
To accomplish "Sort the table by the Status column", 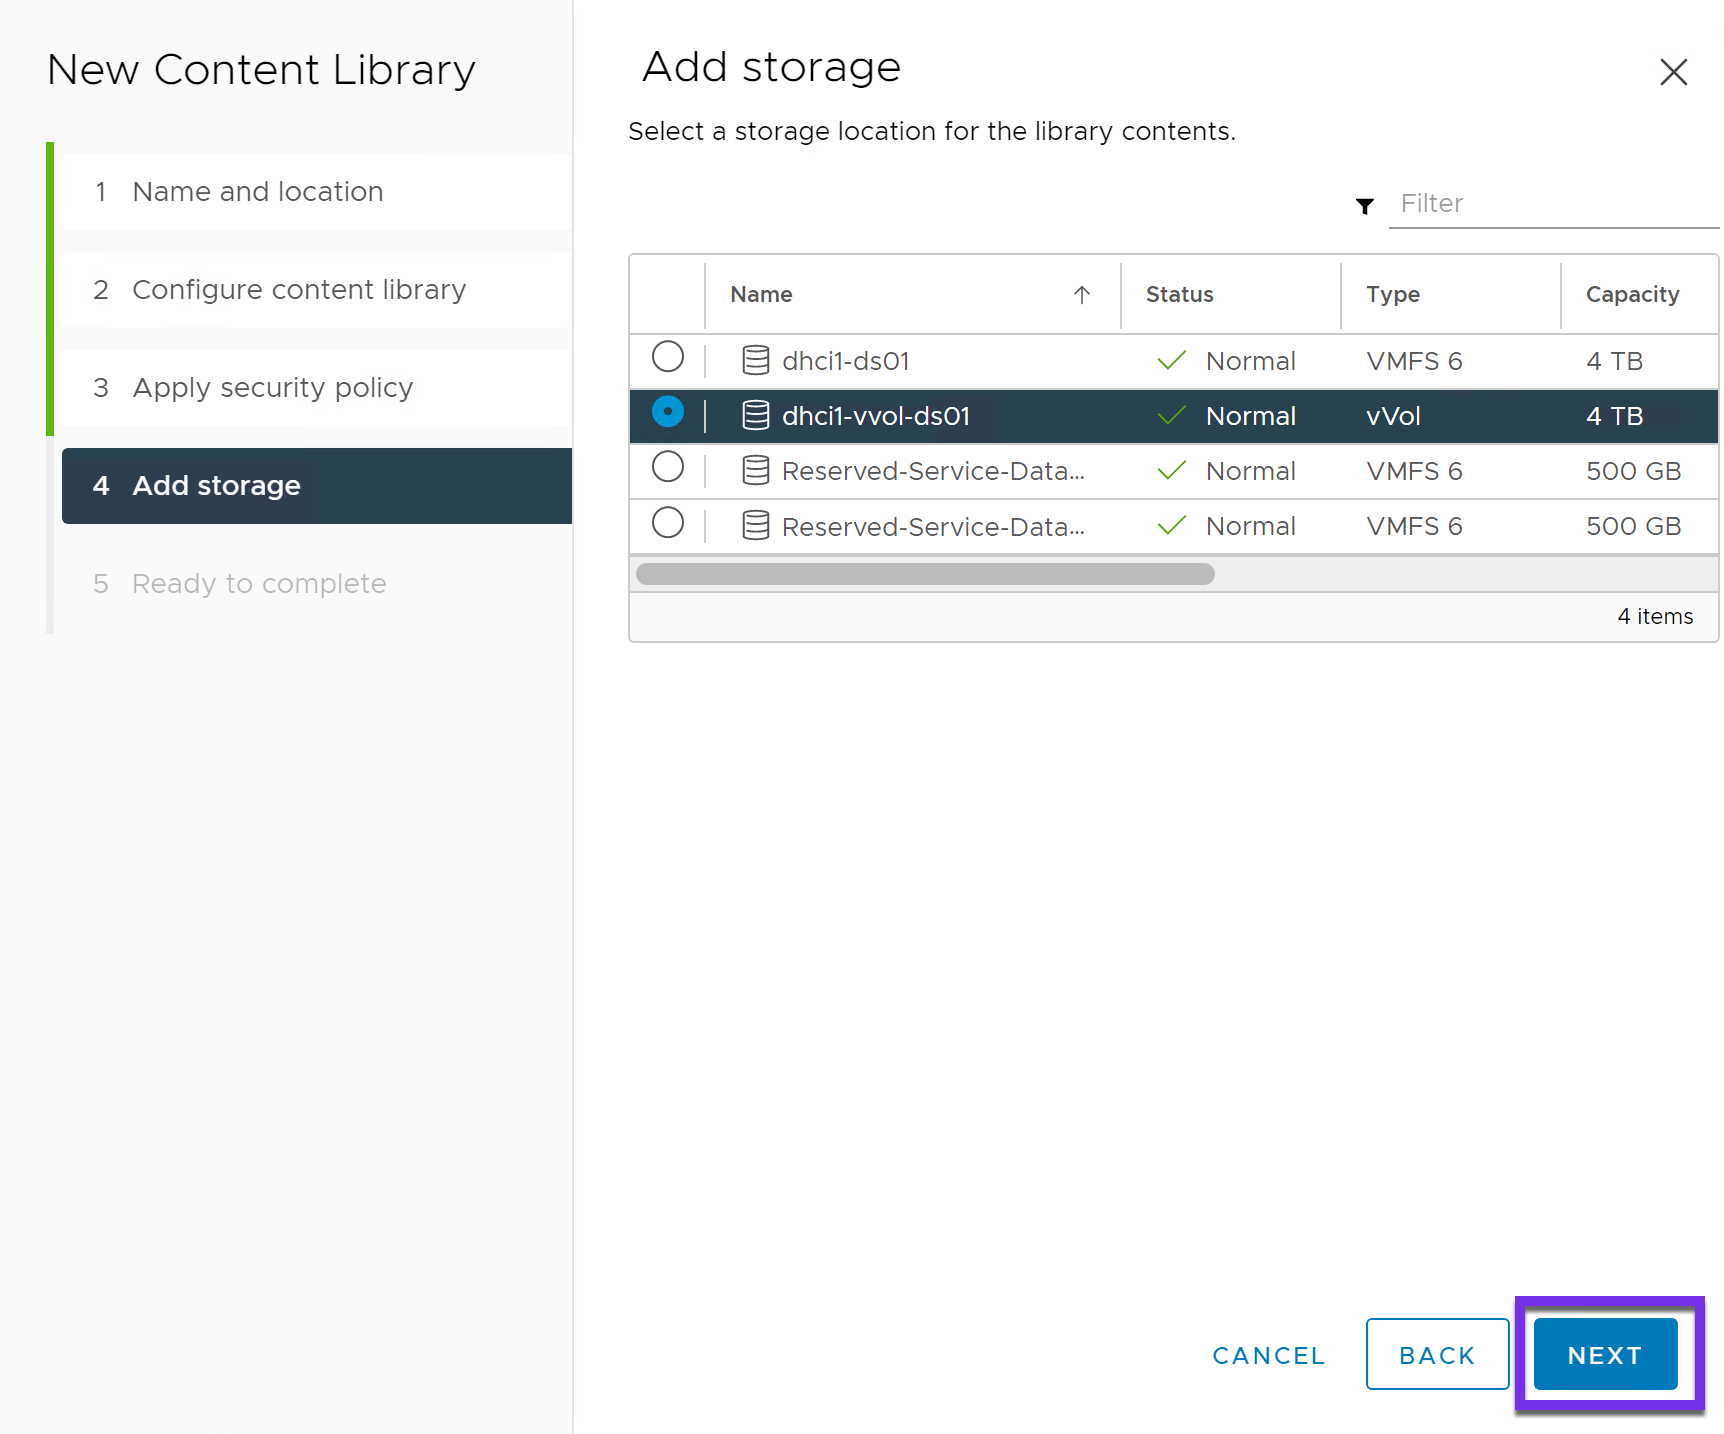I will click(x=1179, y=295).
